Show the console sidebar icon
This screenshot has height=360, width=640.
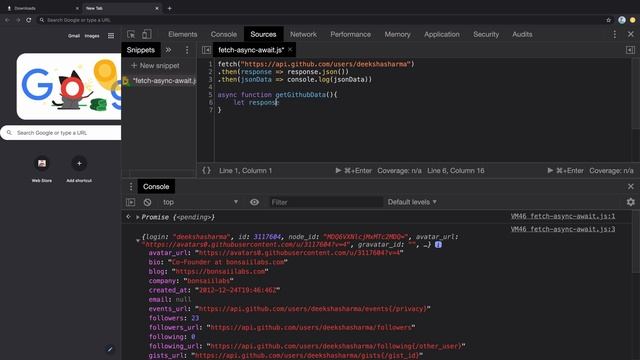[x=131, y=202]
